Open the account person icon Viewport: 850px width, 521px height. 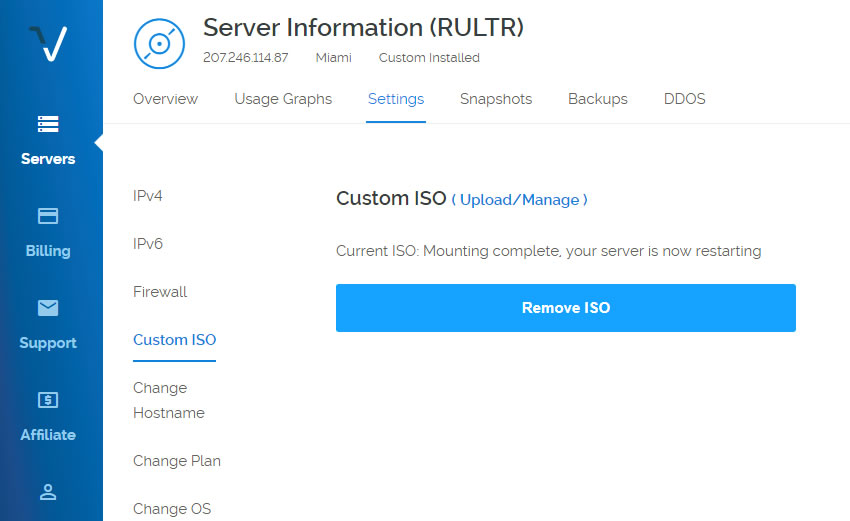pos(48,492)
